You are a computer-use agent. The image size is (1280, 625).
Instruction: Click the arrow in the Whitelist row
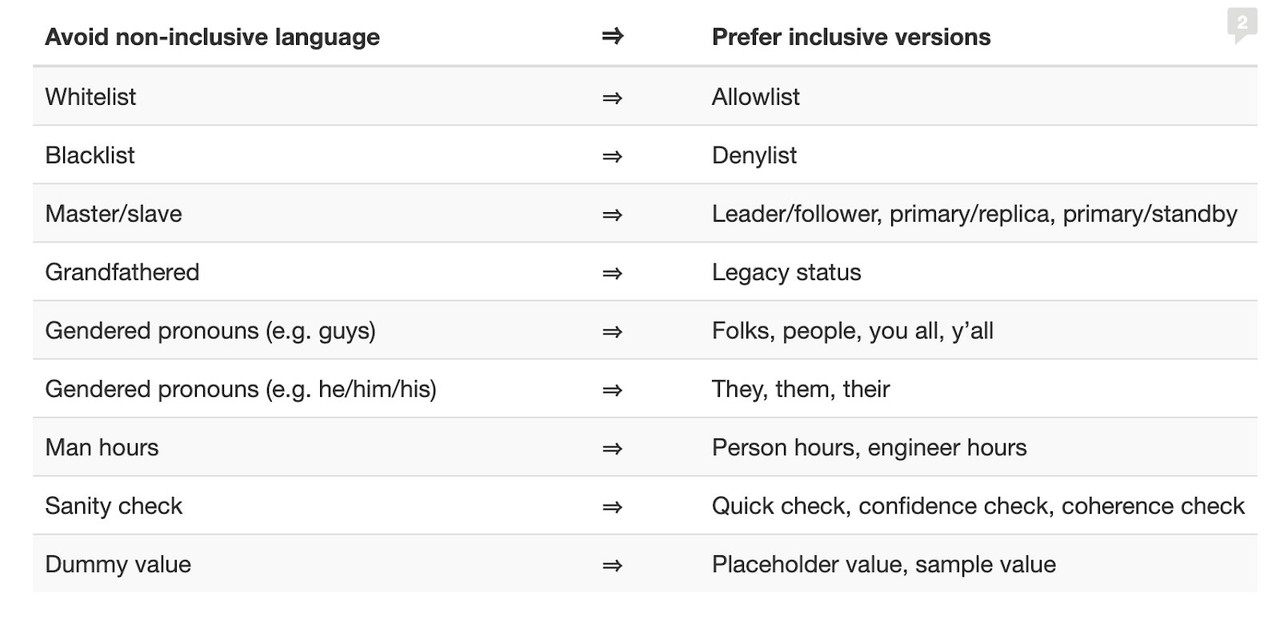coord(612,97)
